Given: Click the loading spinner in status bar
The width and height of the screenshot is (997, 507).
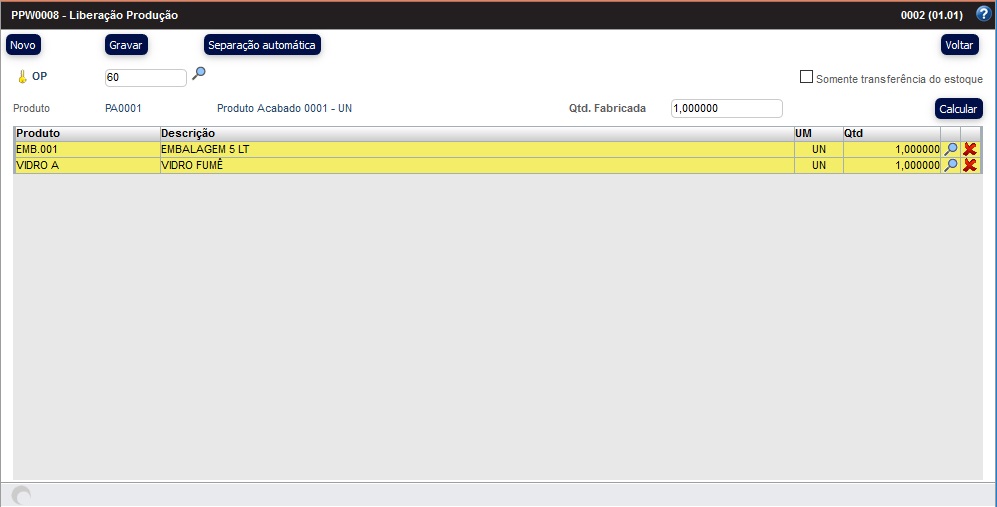Looking at the screenshot, I should click(x=20, y=495).
